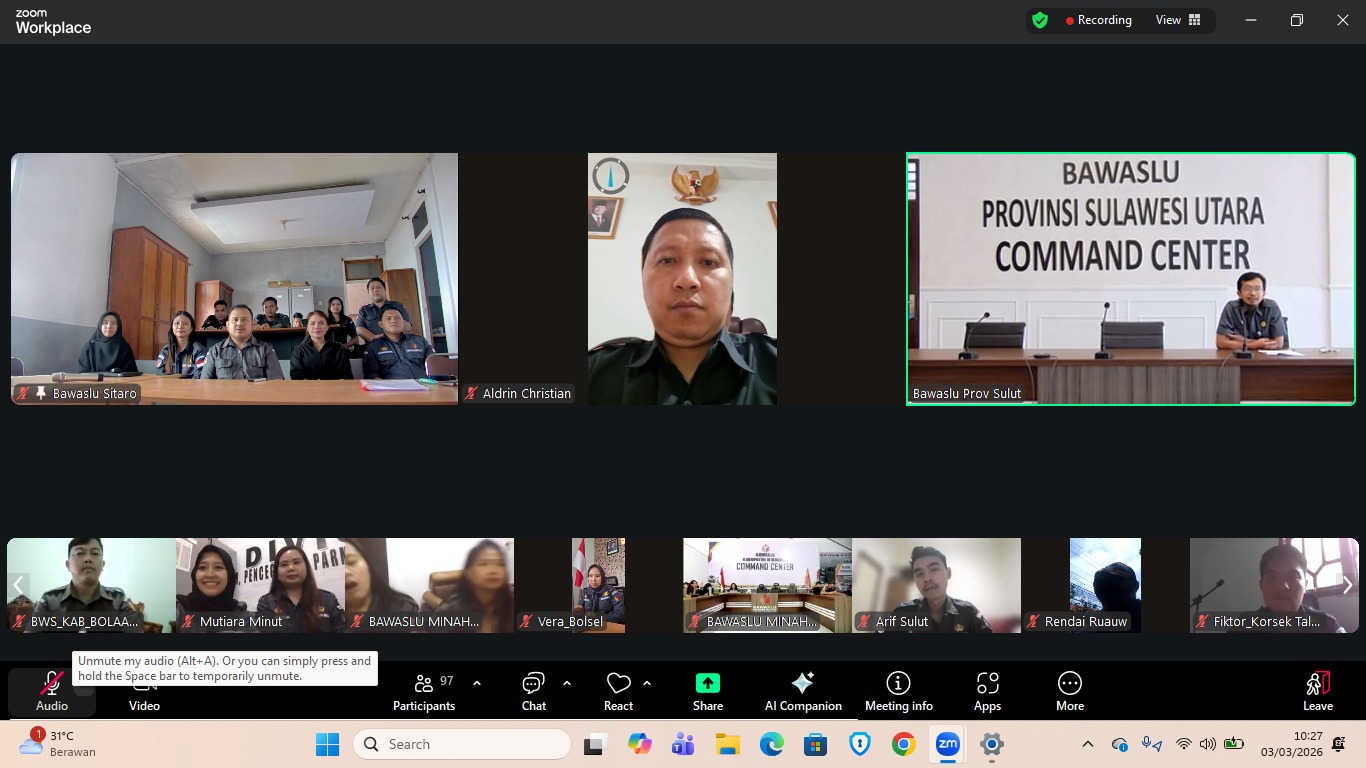Unpin Bawaslu Sitaro's video

40,393
